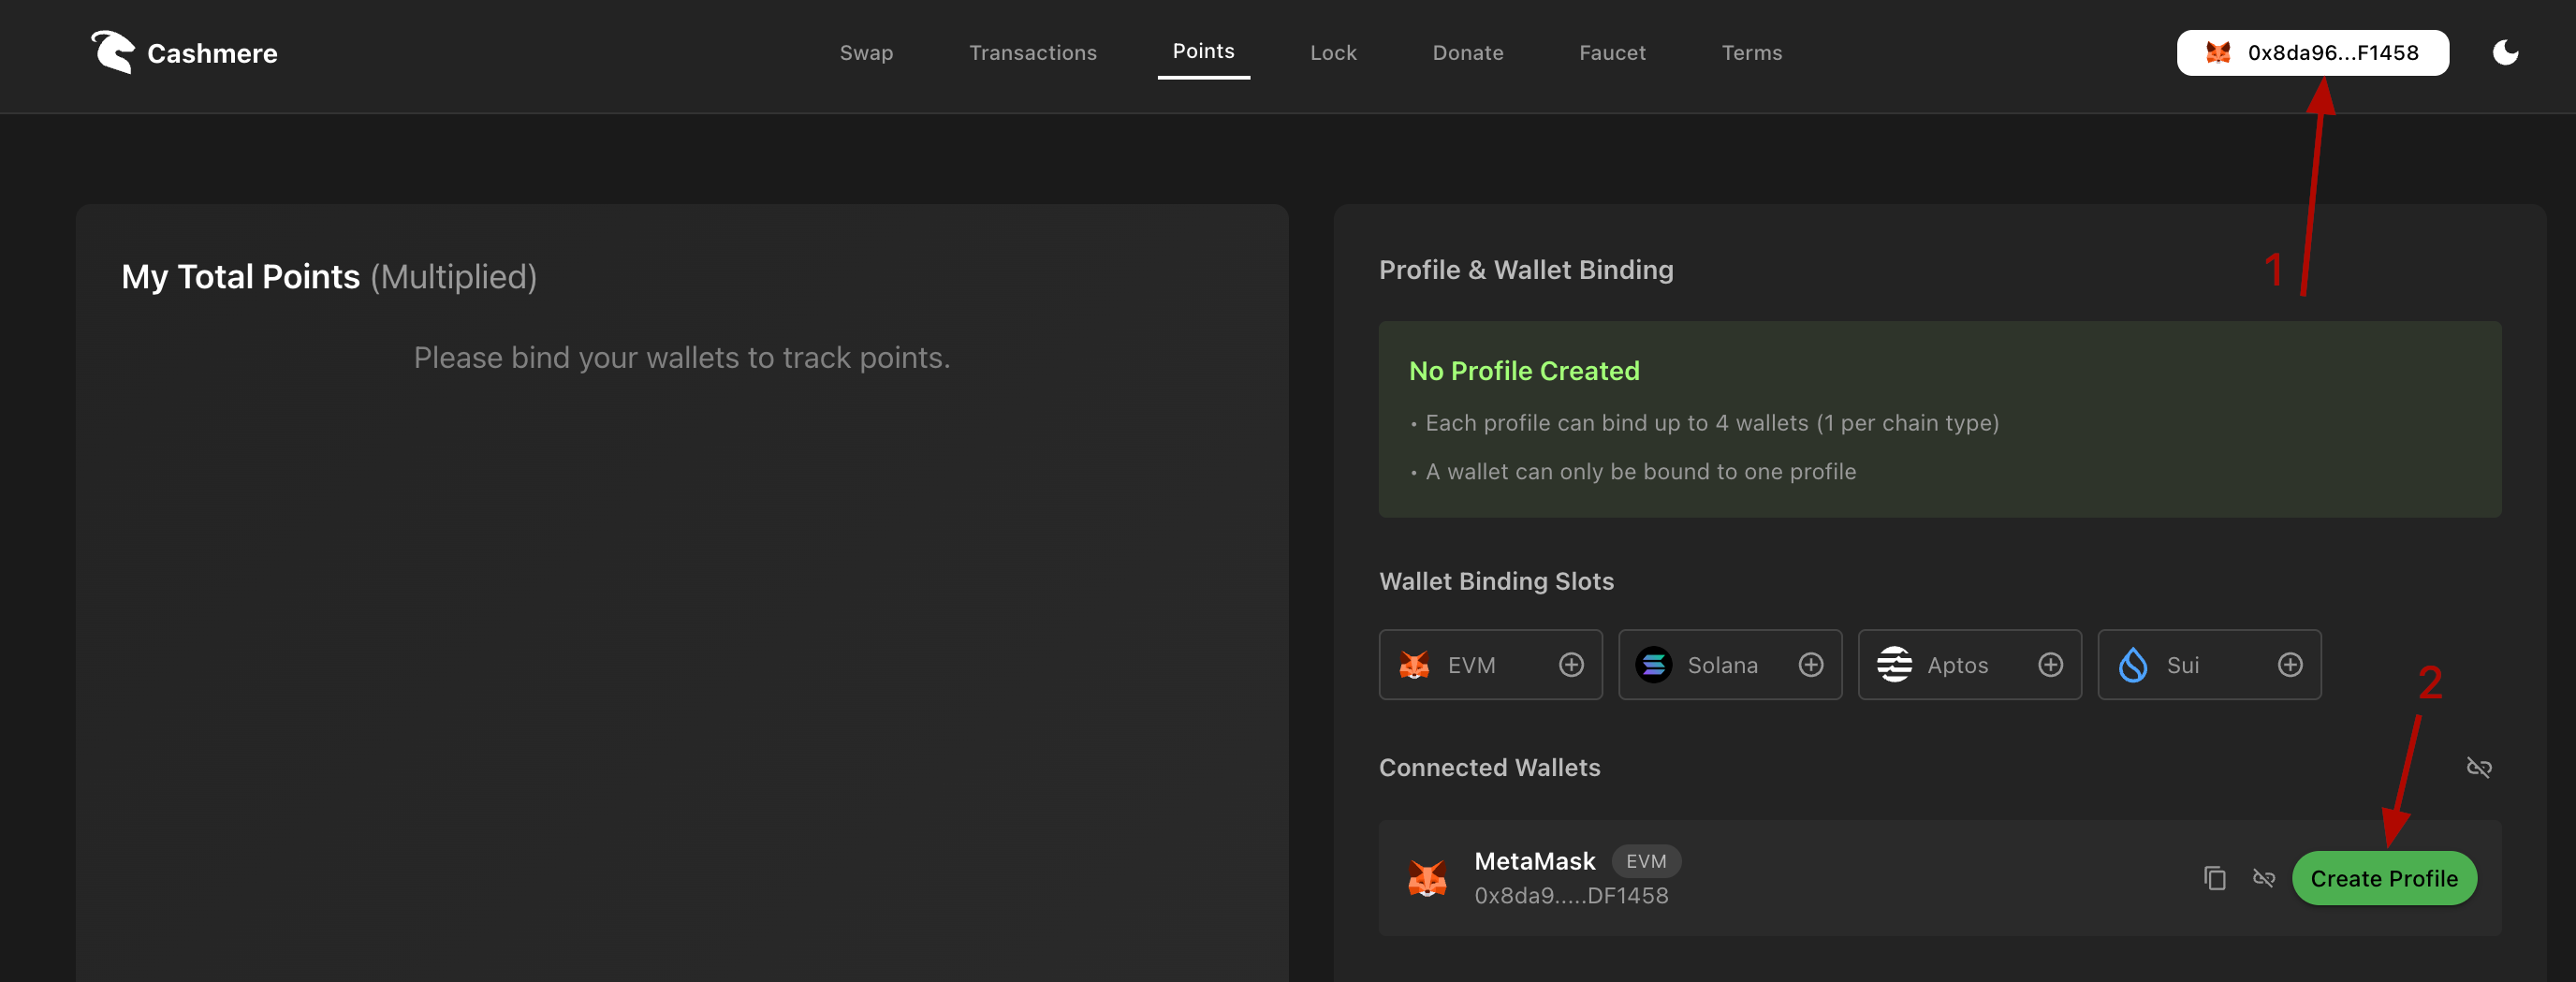This screenshot has width=2576, height=982.
Task: Switch to the Lock tab
Action: pyautogui.click(x=1333, y=53)
